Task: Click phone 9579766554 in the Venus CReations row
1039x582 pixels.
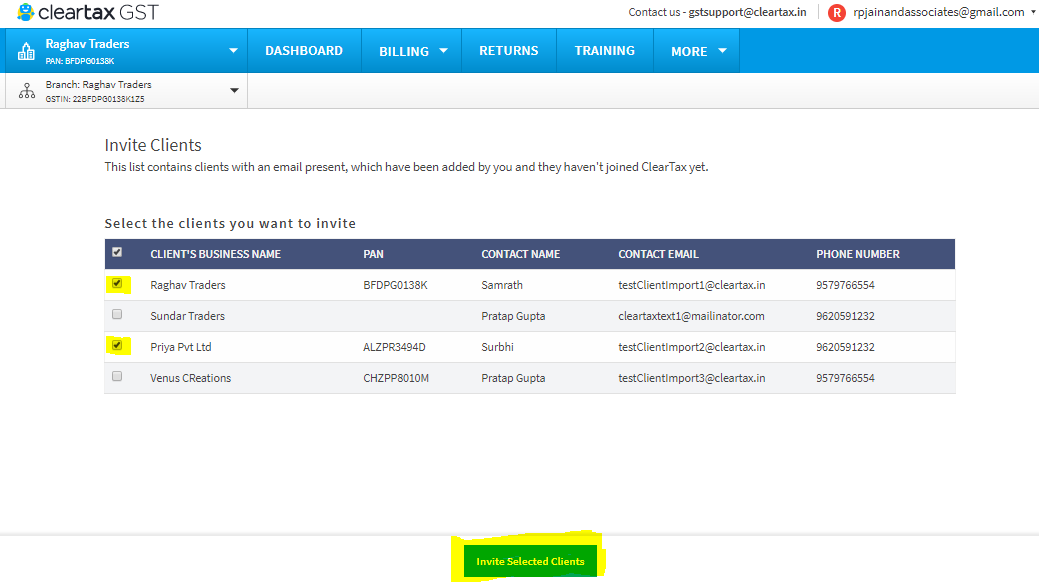Action: pyautogui.click(x=846, y=378)
